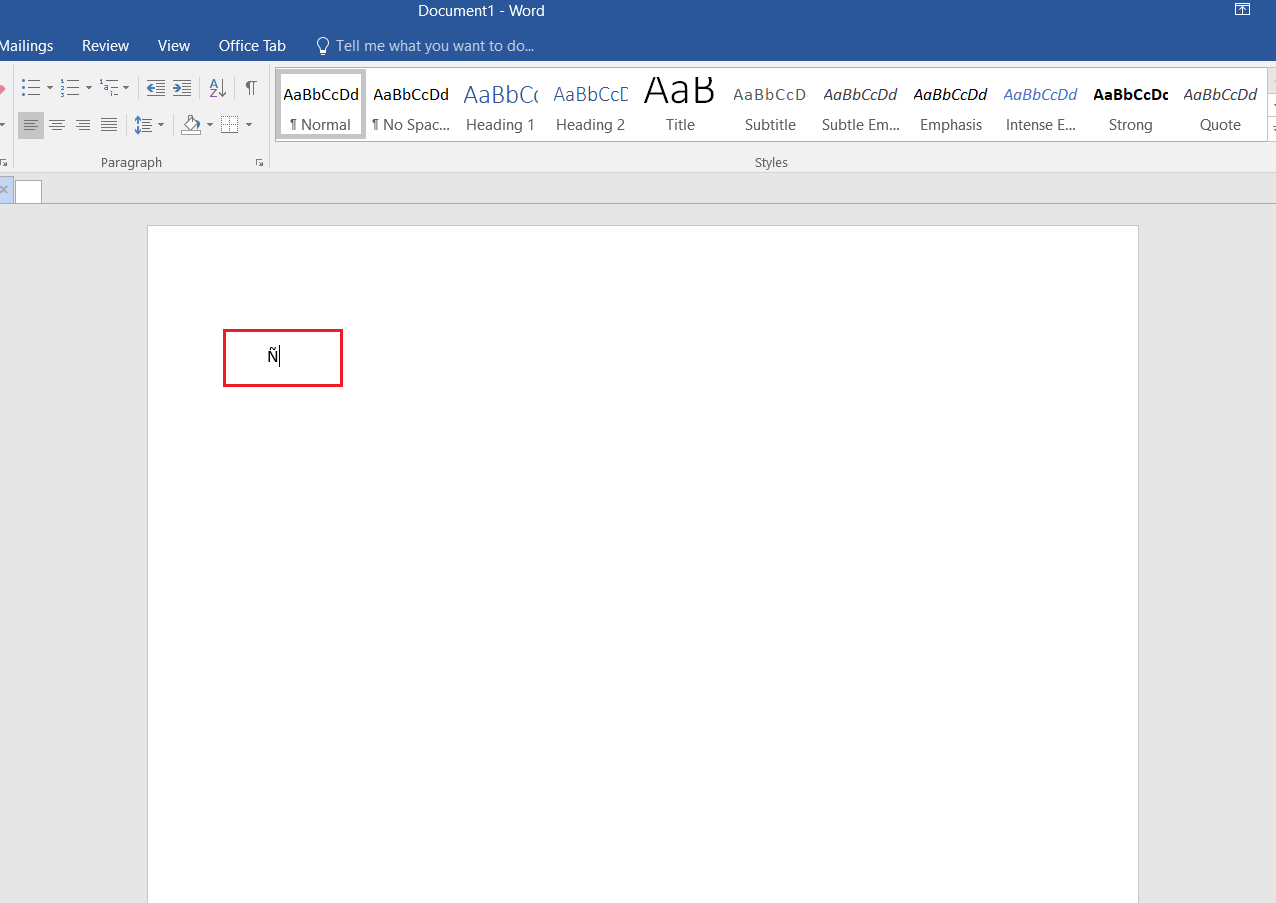
Task: Justify the paragraph text
Action: pos(109,125)
